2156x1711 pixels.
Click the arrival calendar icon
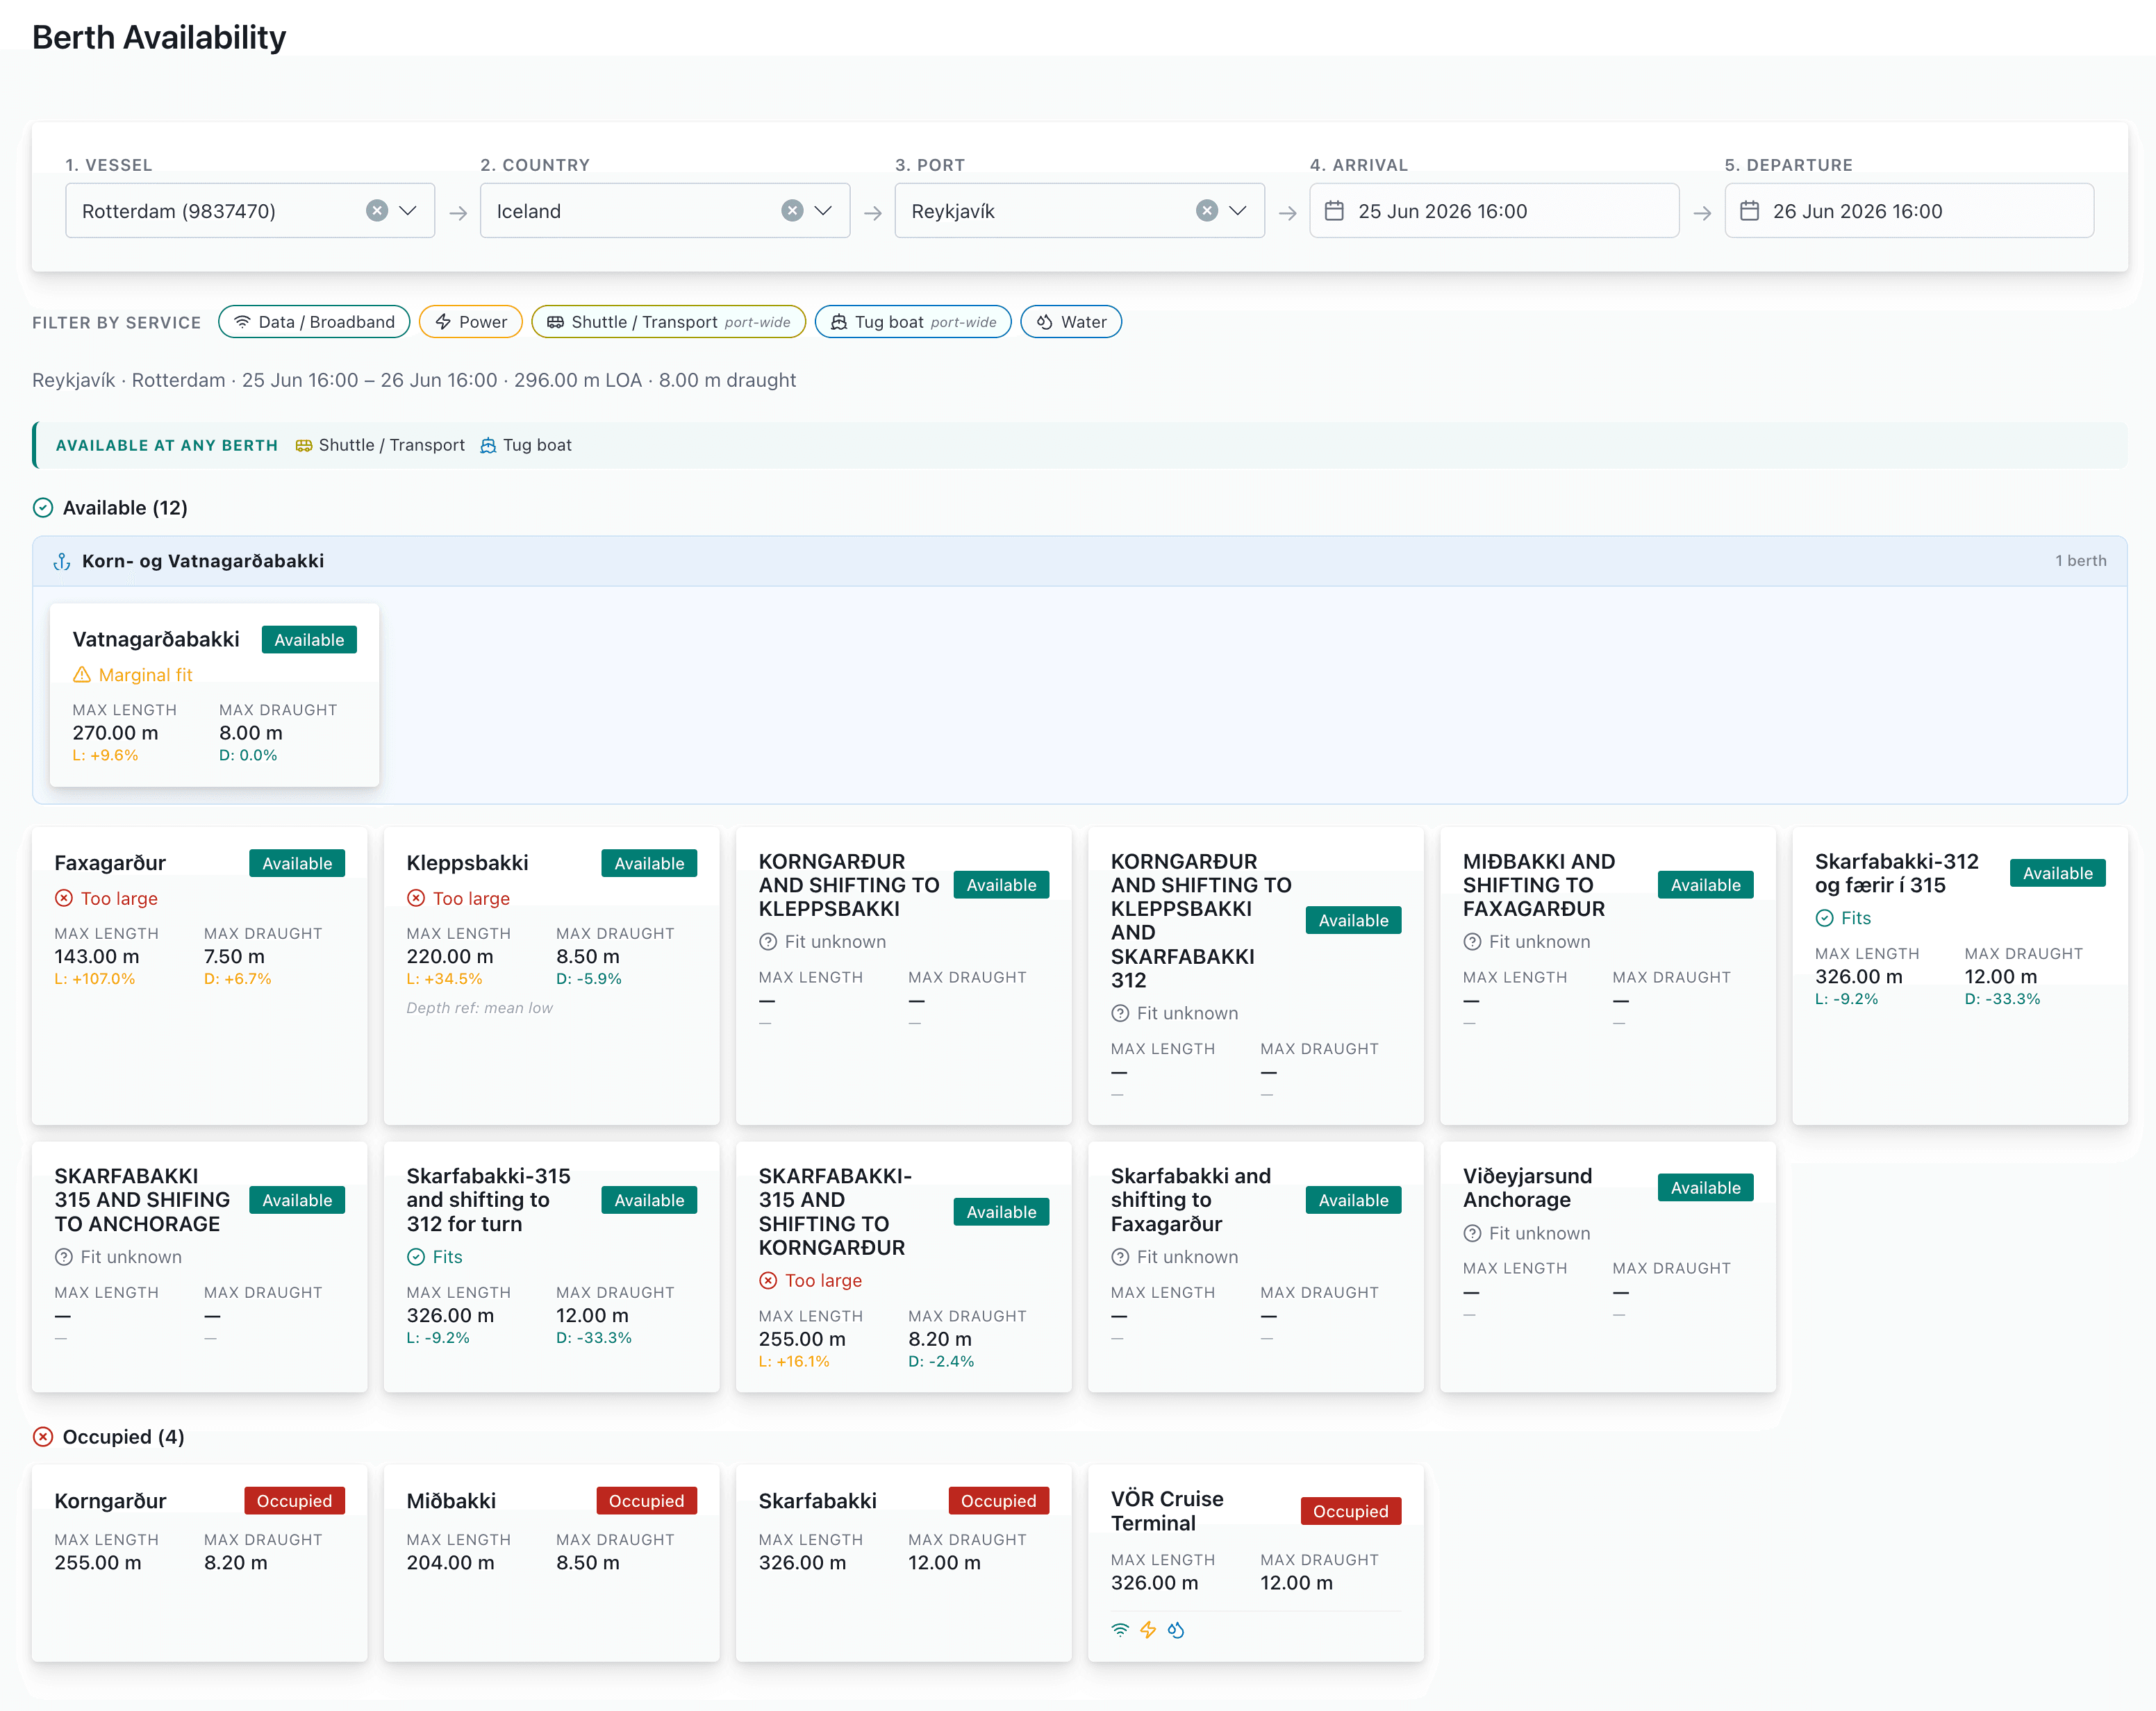1334,211
